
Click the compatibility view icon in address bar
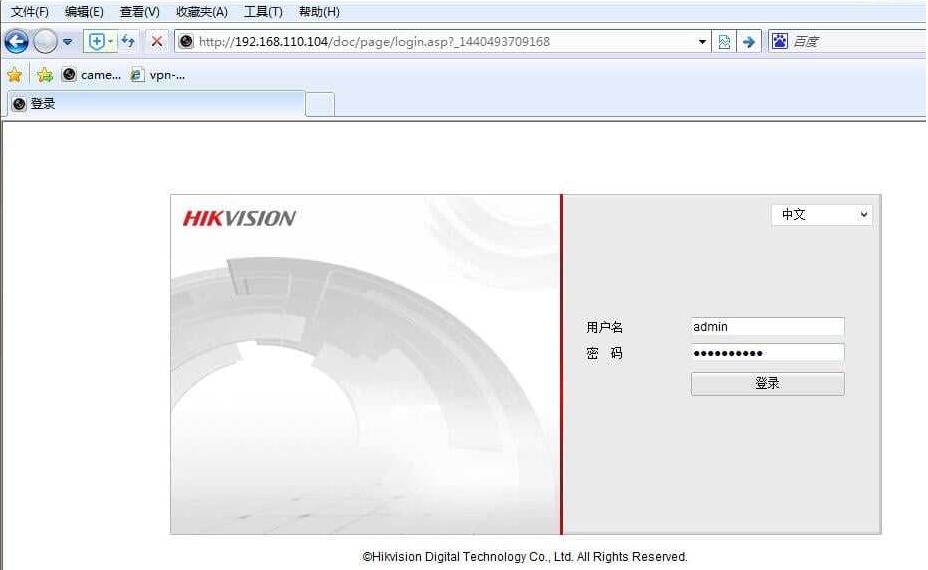coord(724,41)
